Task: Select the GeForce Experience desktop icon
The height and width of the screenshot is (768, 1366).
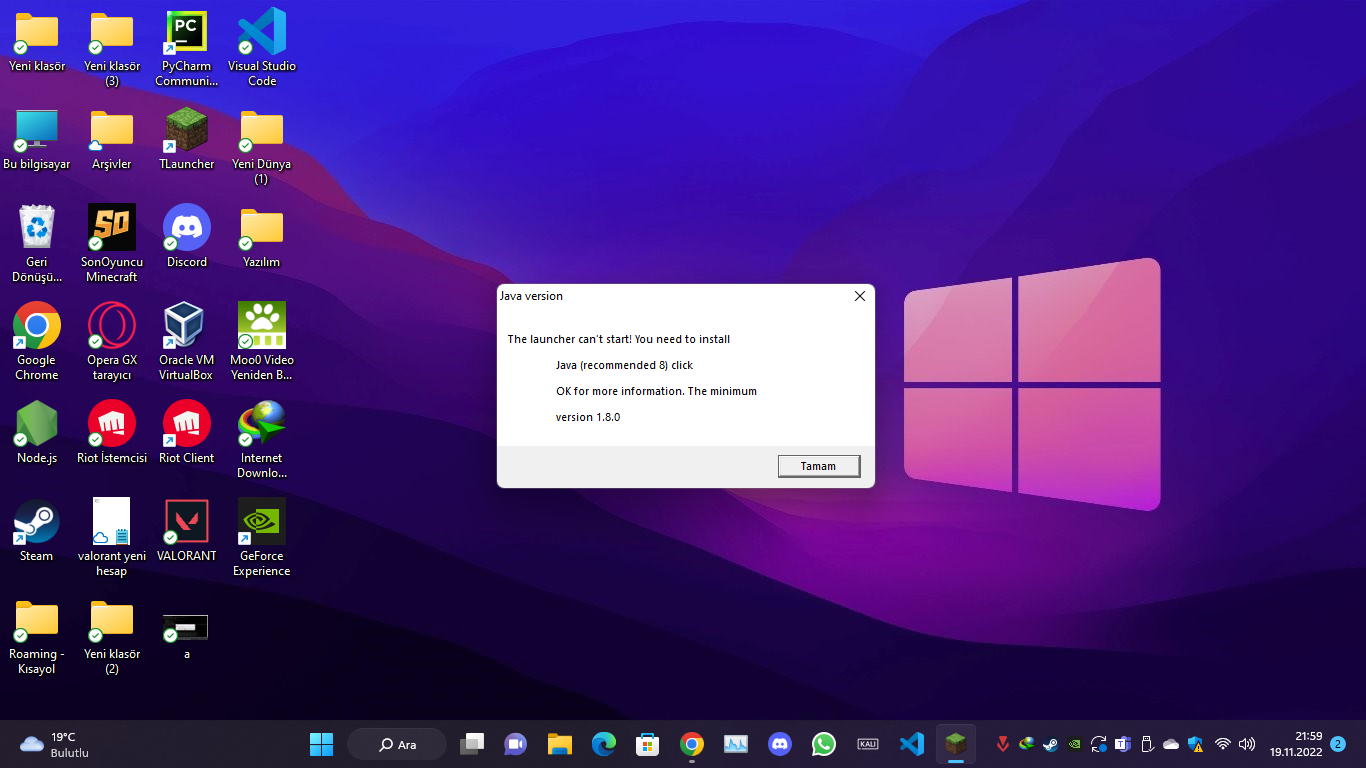Action: coord(262,537)
